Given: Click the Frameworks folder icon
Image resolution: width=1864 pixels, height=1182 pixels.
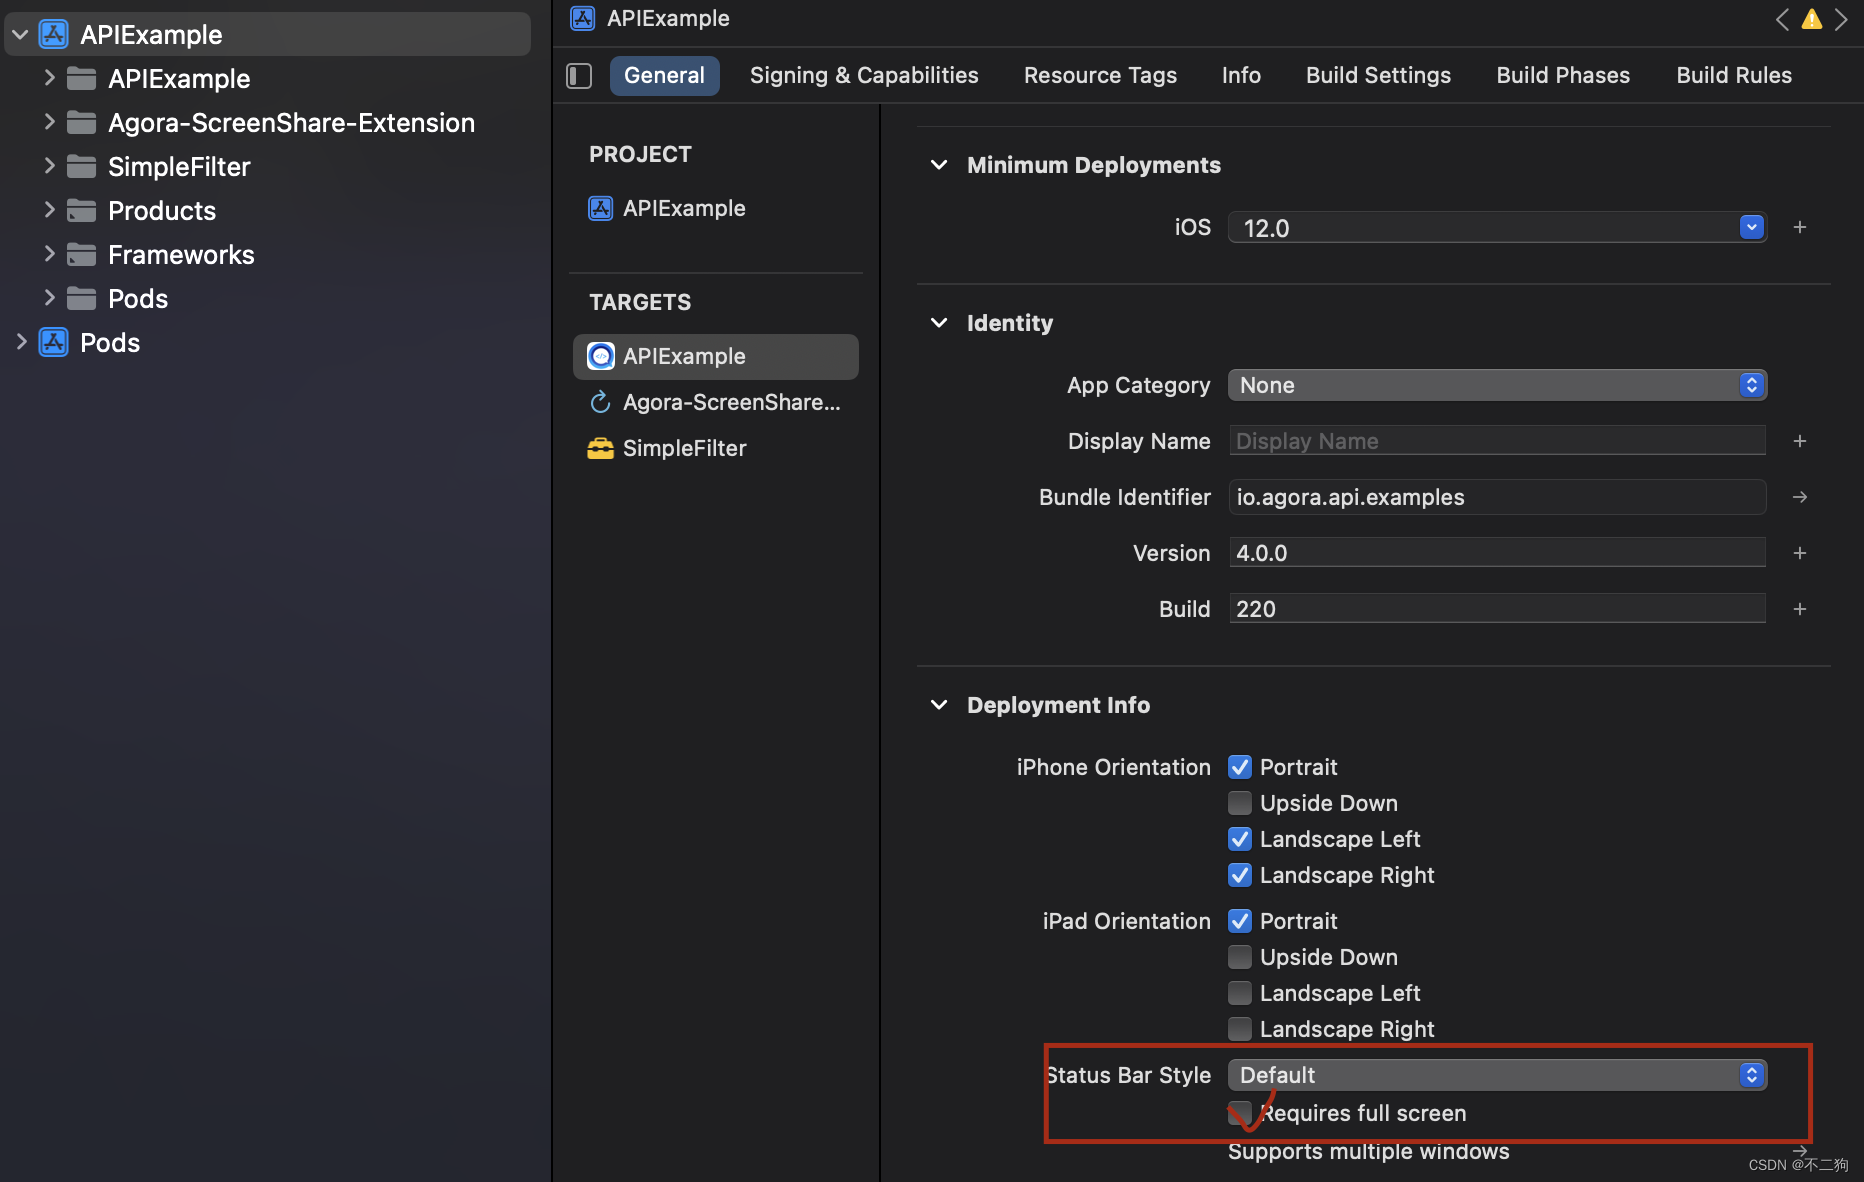Looking at the screenshot, I should [x=81, y=255].
